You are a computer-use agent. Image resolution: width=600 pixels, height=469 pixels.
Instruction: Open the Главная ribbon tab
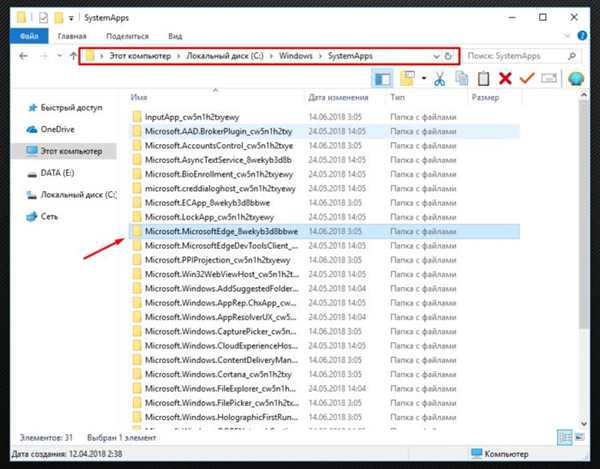click(x=72, y=36)
